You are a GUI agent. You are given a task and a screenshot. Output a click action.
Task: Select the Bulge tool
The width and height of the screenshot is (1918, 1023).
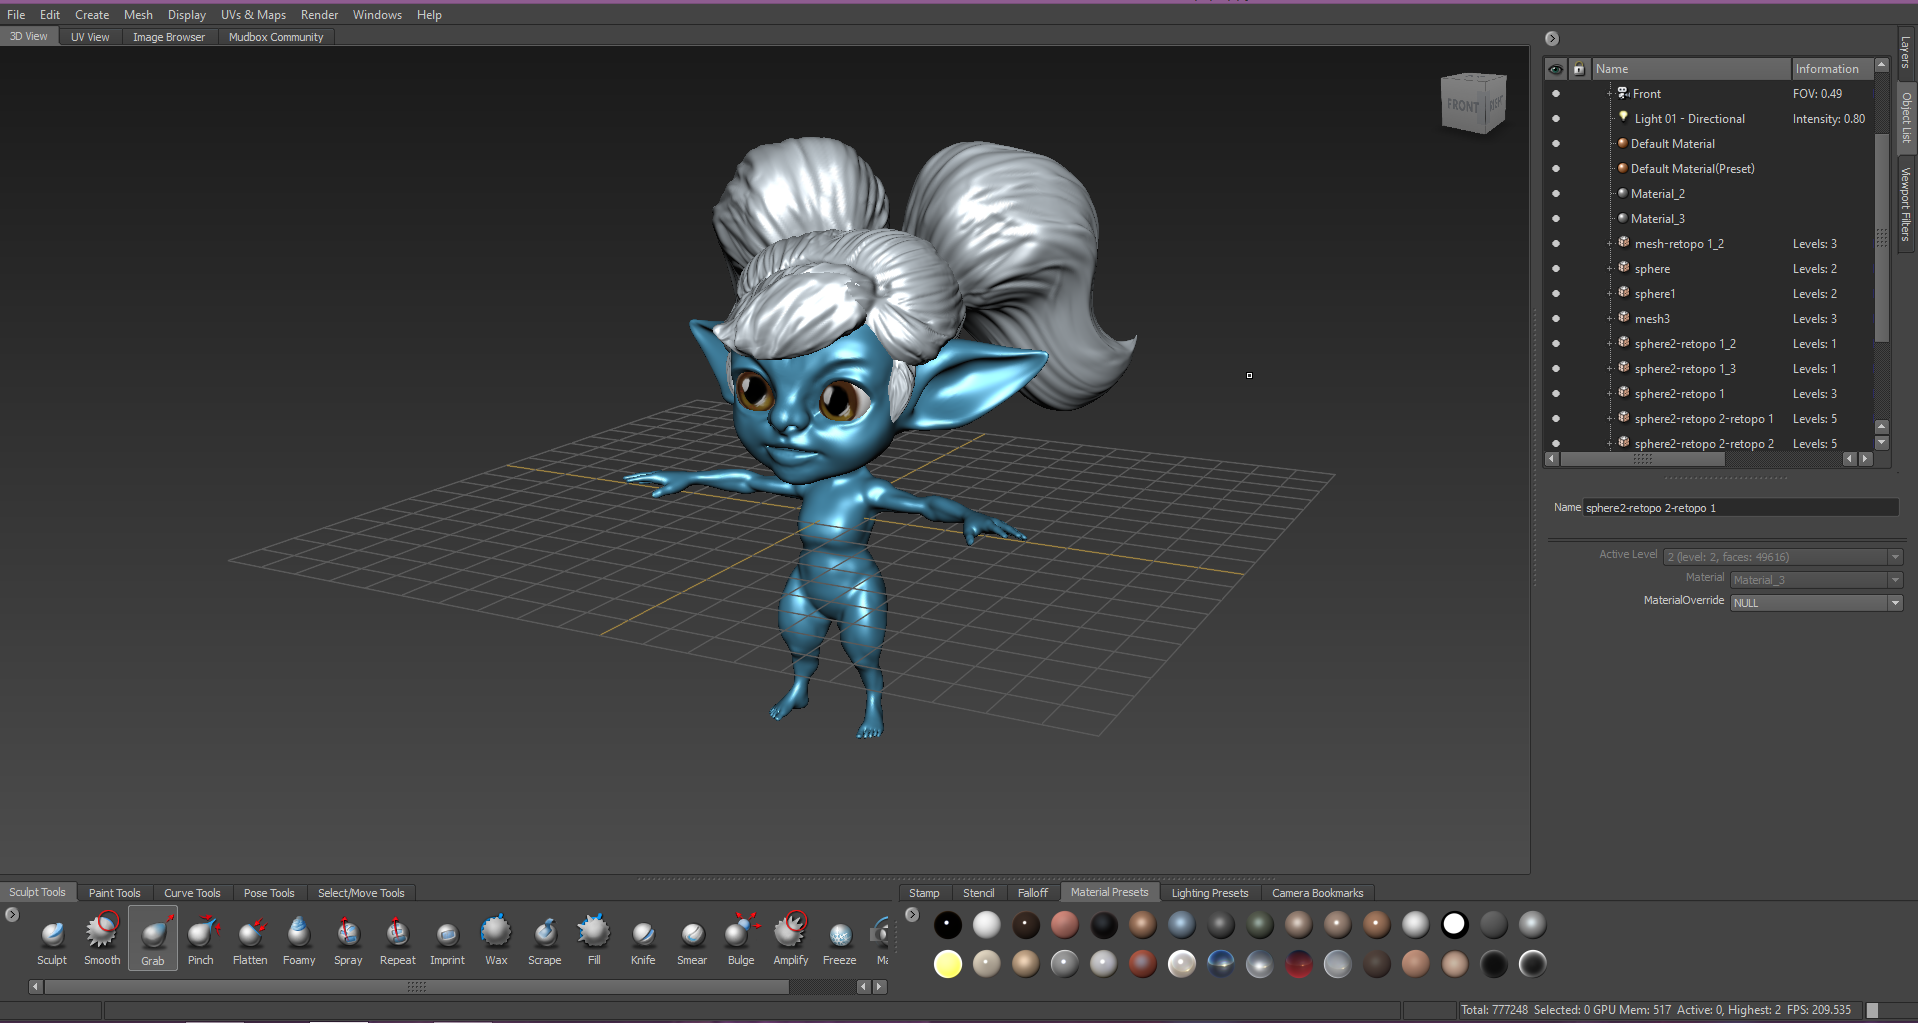(x=741, y=940)
